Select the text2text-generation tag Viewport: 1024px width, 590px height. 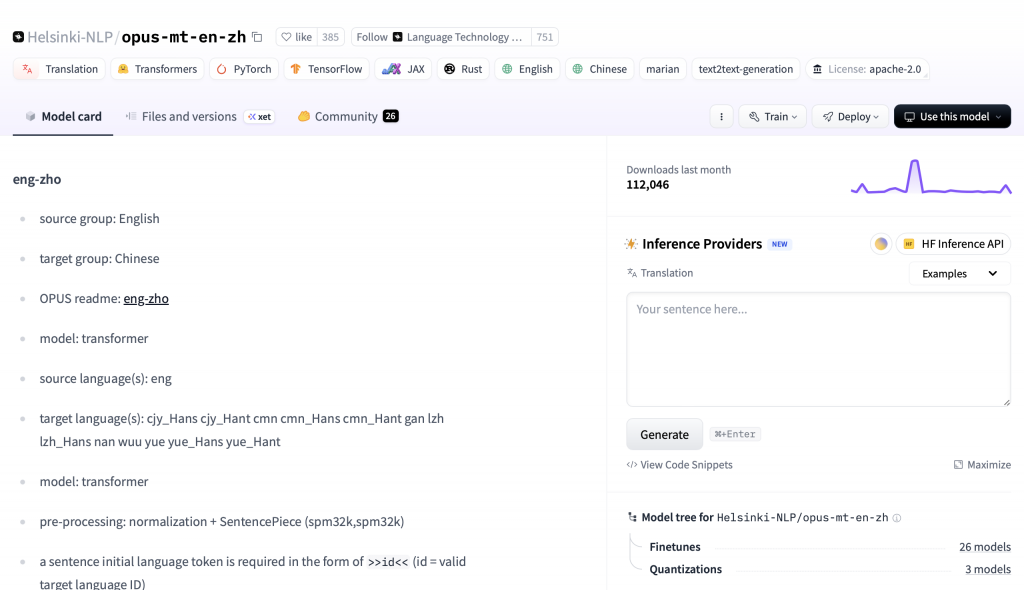click(746, 69)
